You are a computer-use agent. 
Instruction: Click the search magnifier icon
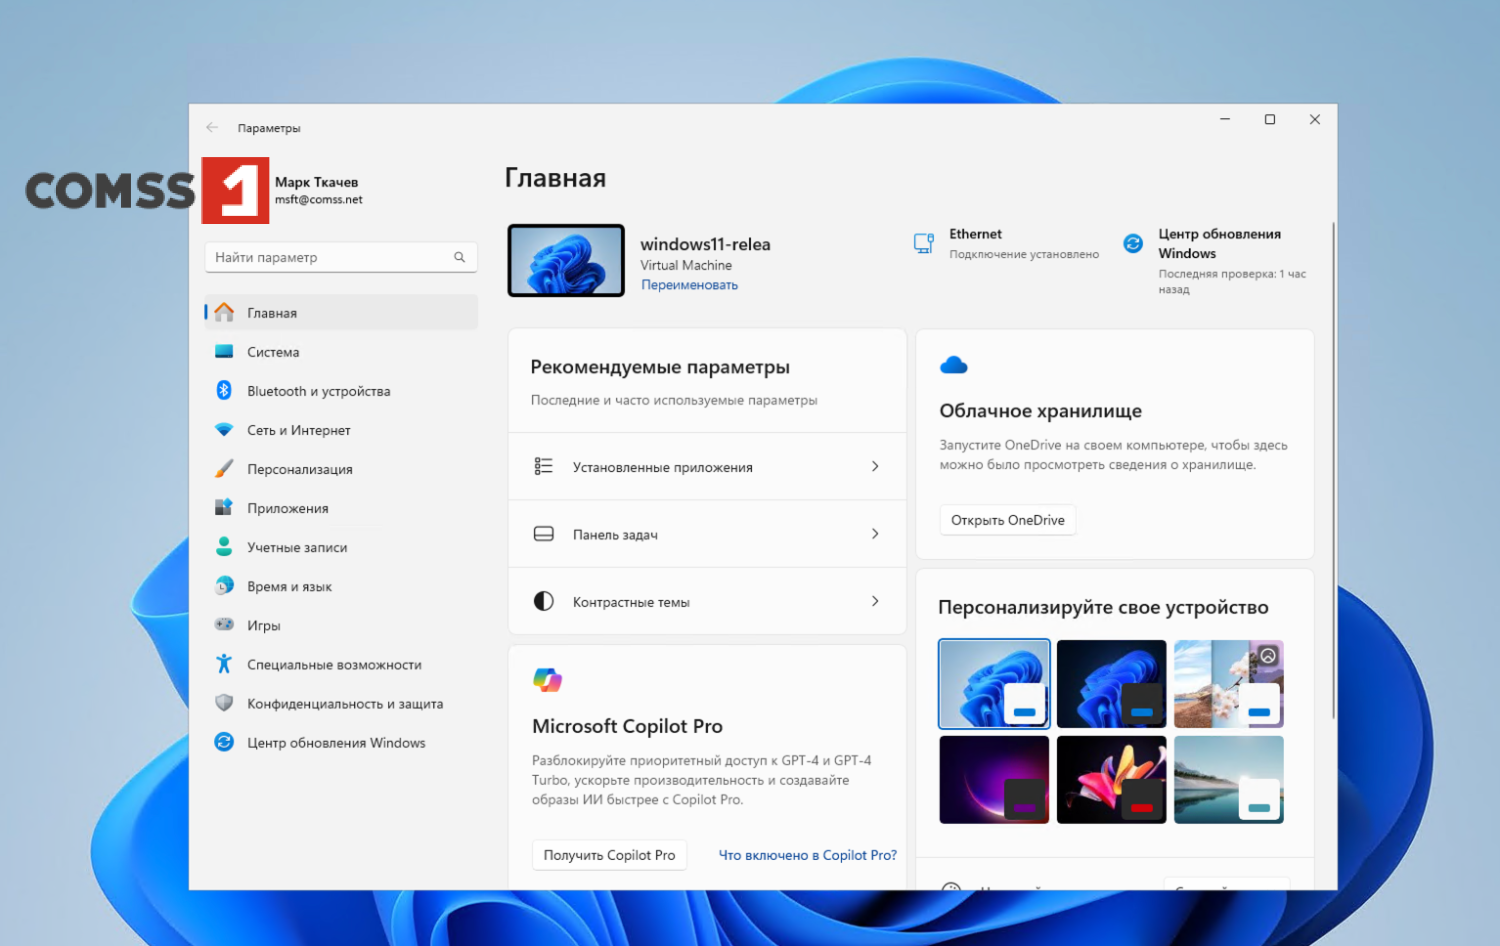[x=459, y=257]
